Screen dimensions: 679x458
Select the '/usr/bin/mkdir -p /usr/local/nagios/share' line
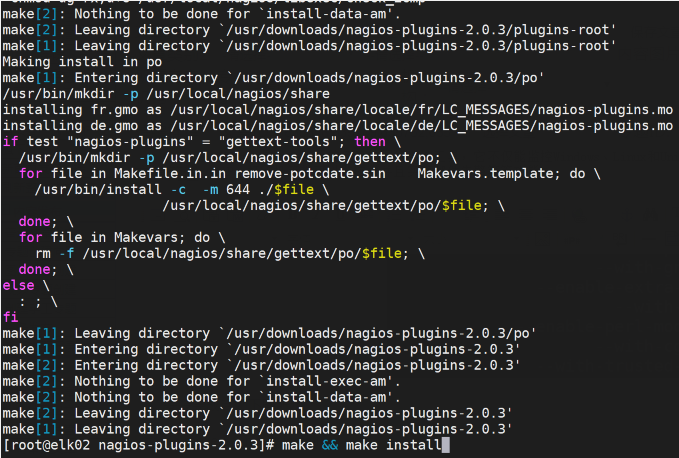(166, 94)
